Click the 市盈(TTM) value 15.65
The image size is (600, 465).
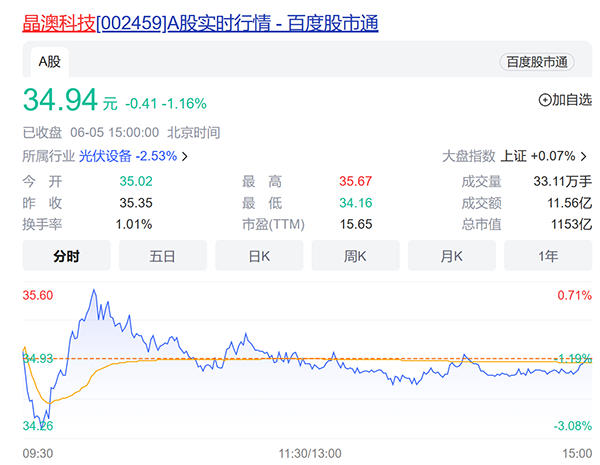[356, 224]
